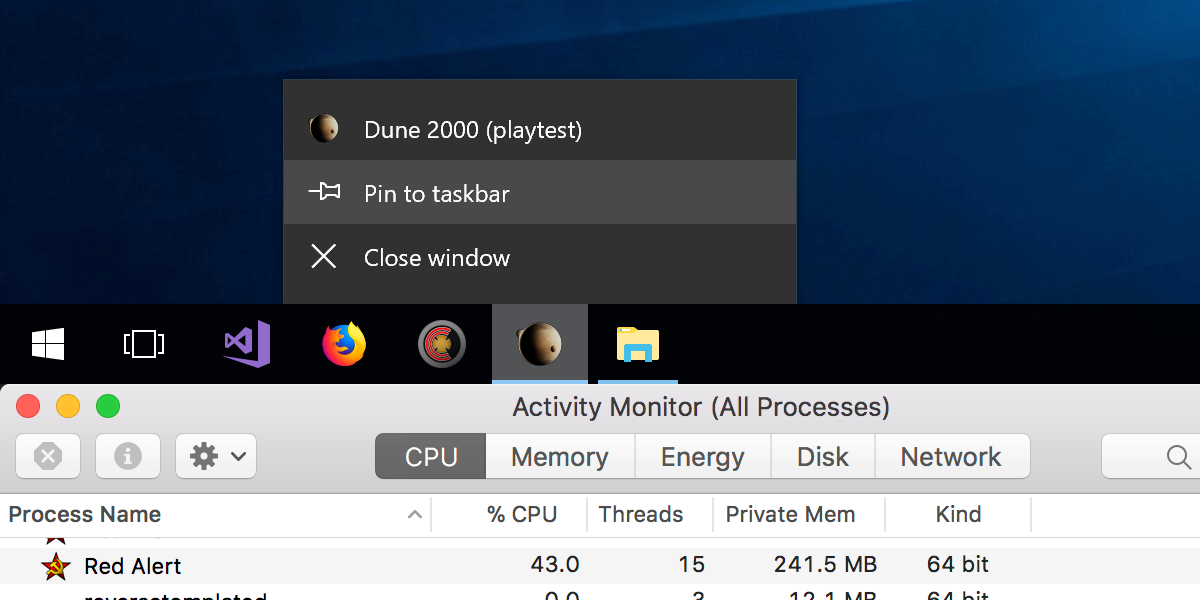Sort by Process Name column
Screen dimensions: 1200x600
point(215,514)
